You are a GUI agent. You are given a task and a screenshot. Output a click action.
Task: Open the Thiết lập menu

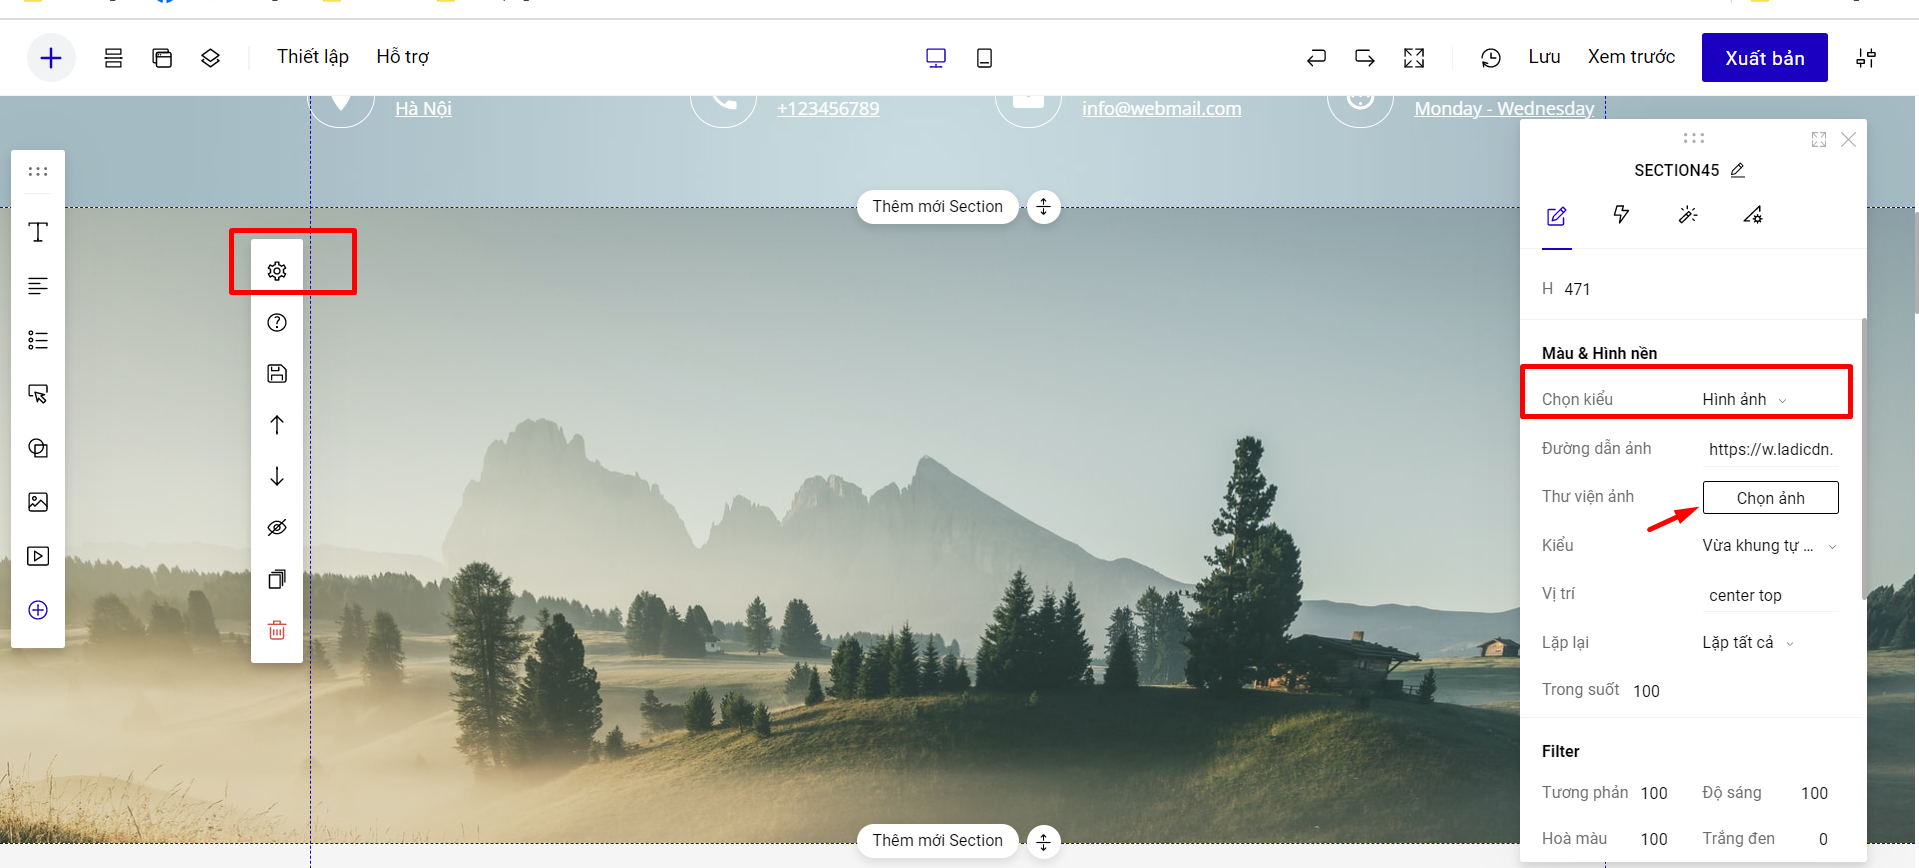313,57
